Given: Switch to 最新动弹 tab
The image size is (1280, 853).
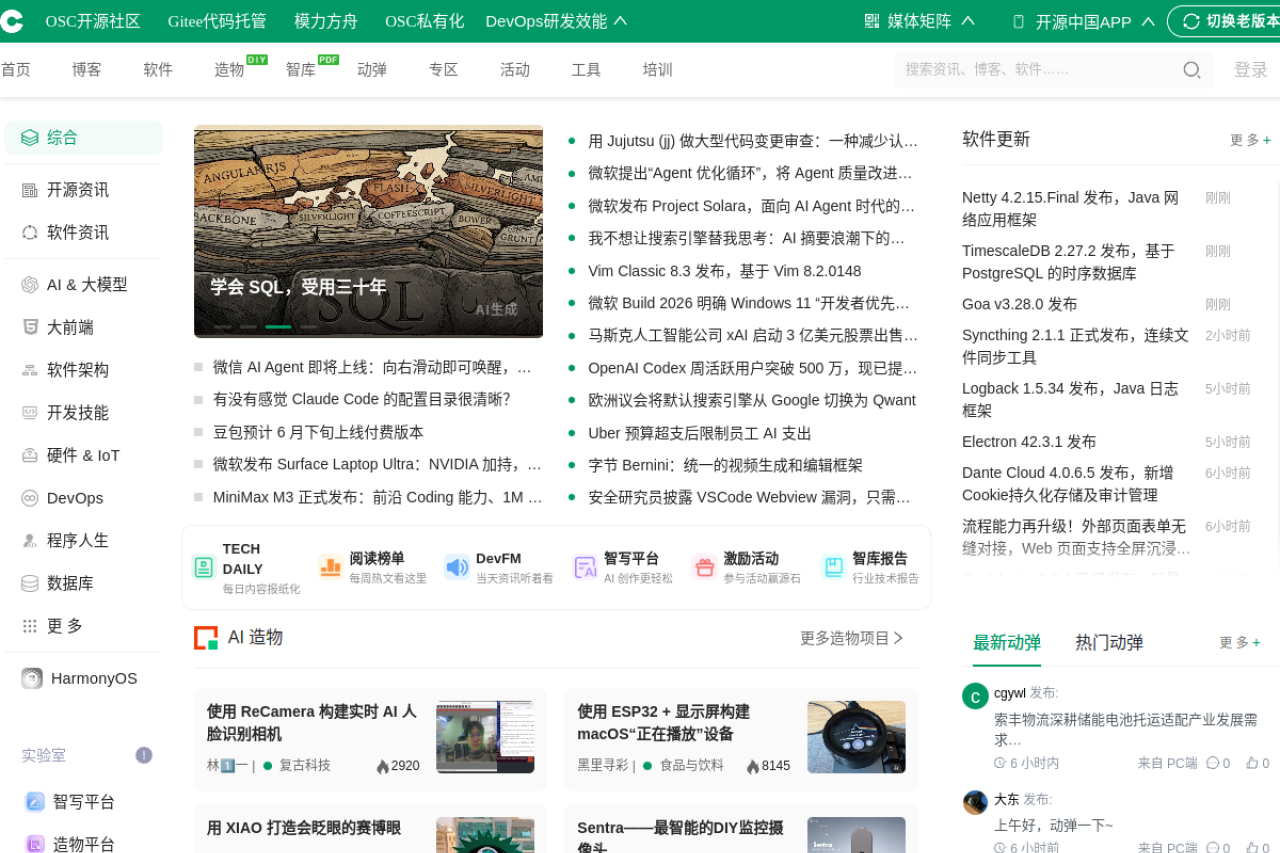Looking at the screenshot, I should pos(1007,643).
